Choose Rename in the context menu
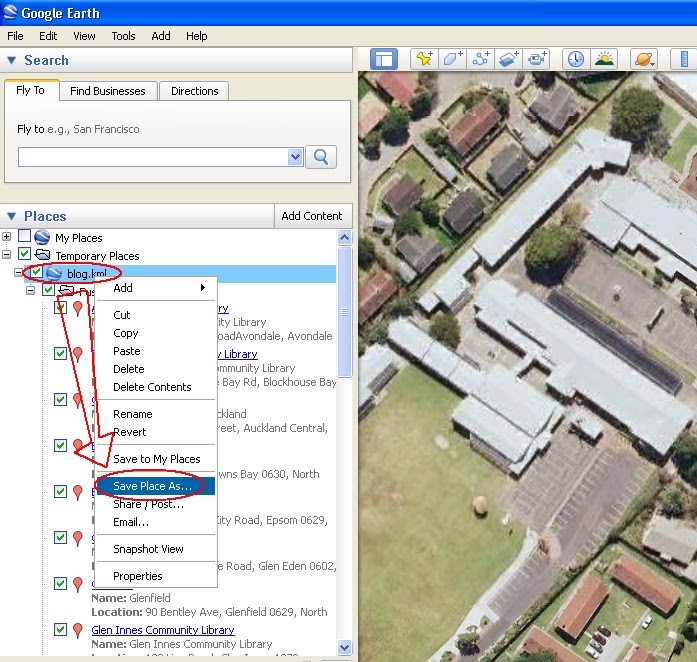Screen dimensions: 697x662 pyautogui.click(x=156, y=414)
